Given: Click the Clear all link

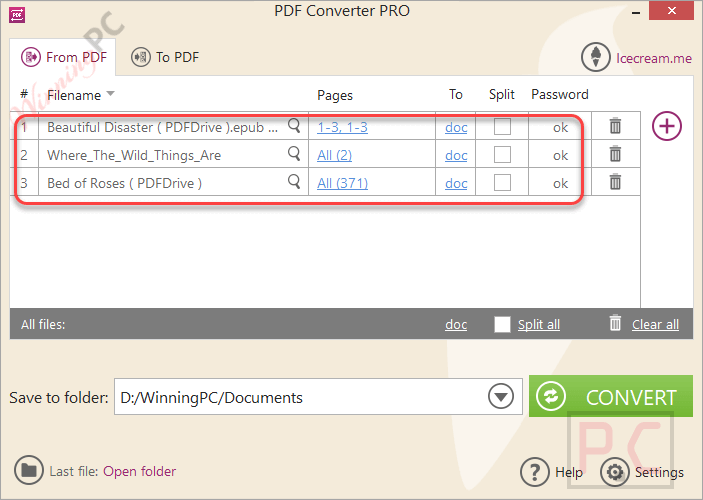Looking at the screenshot, I should click(x=655, y=324).
